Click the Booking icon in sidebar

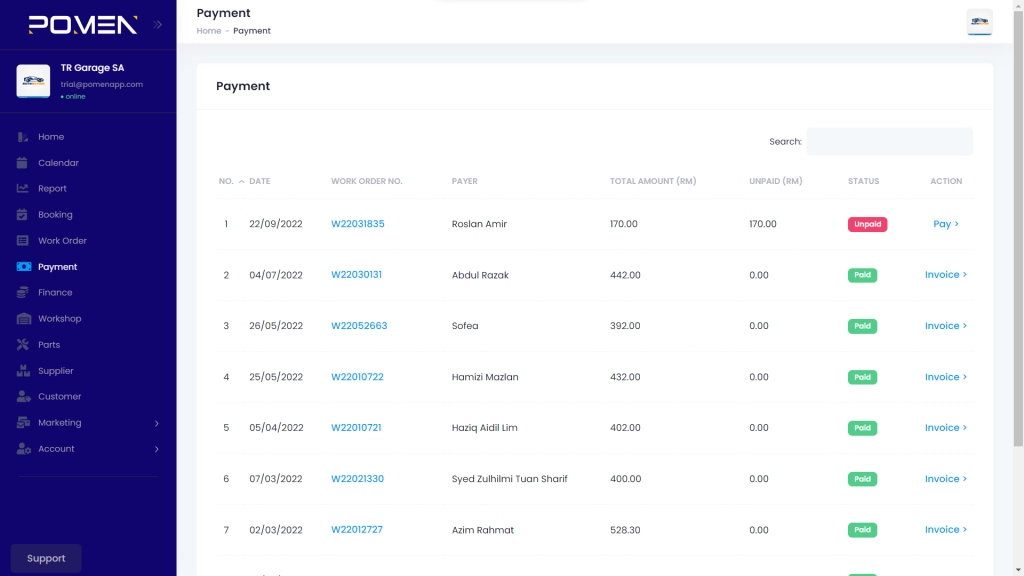[23, 214]
